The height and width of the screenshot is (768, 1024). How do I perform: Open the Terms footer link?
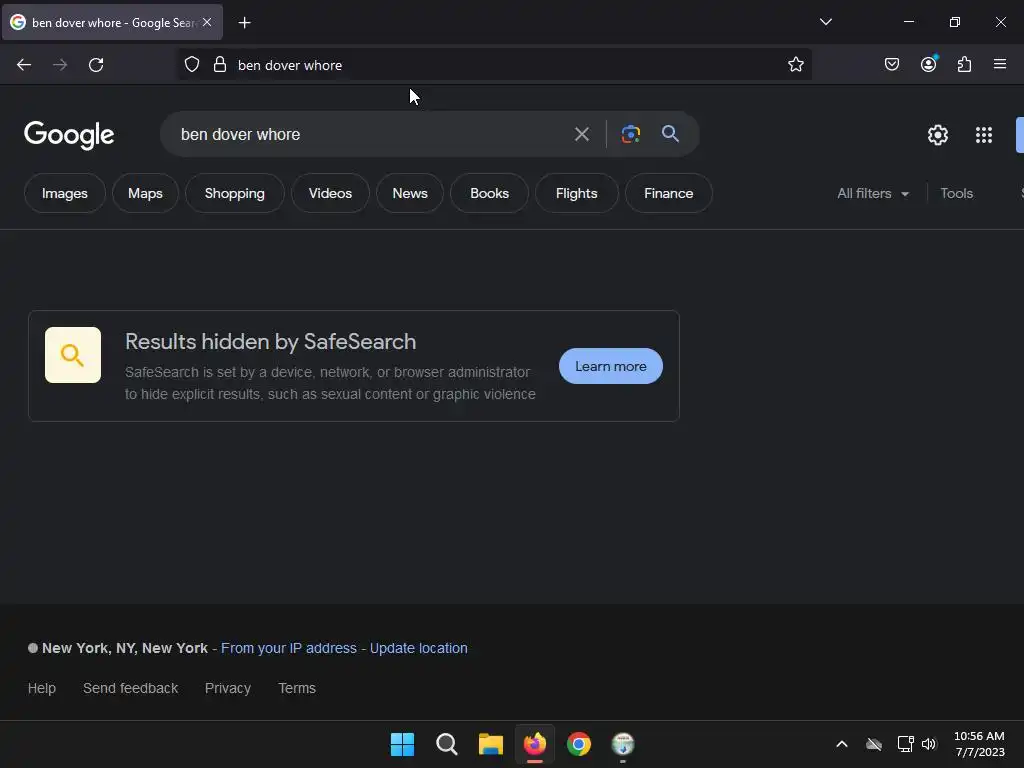point(297,688)
